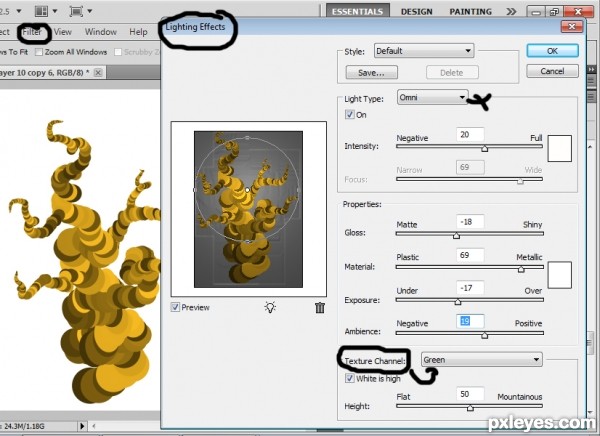The height and width of the screenshot is (436, 600).
Task: Confirm Lighting Effects with the OK button
Action: 552,51
